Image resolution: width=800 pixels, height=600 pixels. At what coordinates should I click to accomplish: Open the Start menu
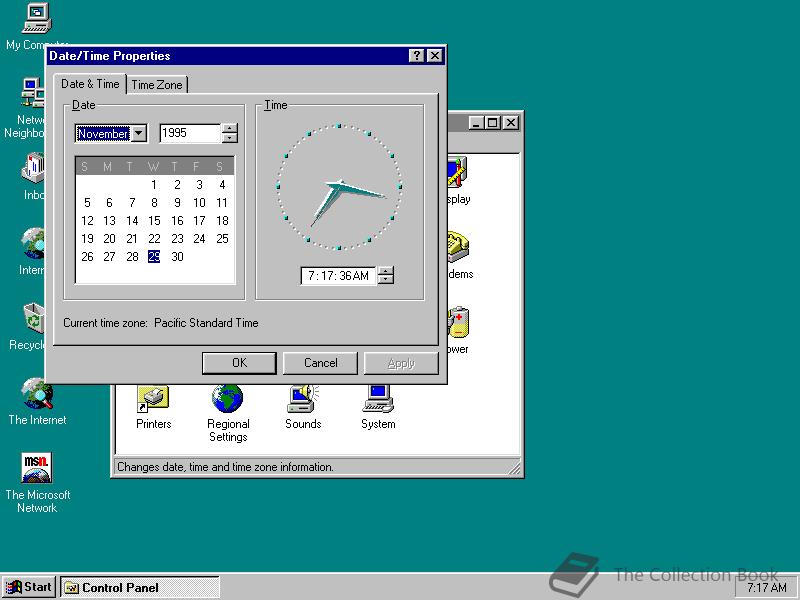pyautogui.click(x=29, y=587)
